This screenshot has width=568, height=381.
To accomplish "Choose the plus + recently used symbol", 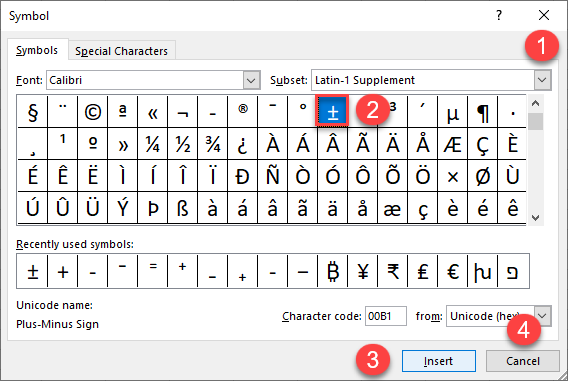I will point(63,271).
